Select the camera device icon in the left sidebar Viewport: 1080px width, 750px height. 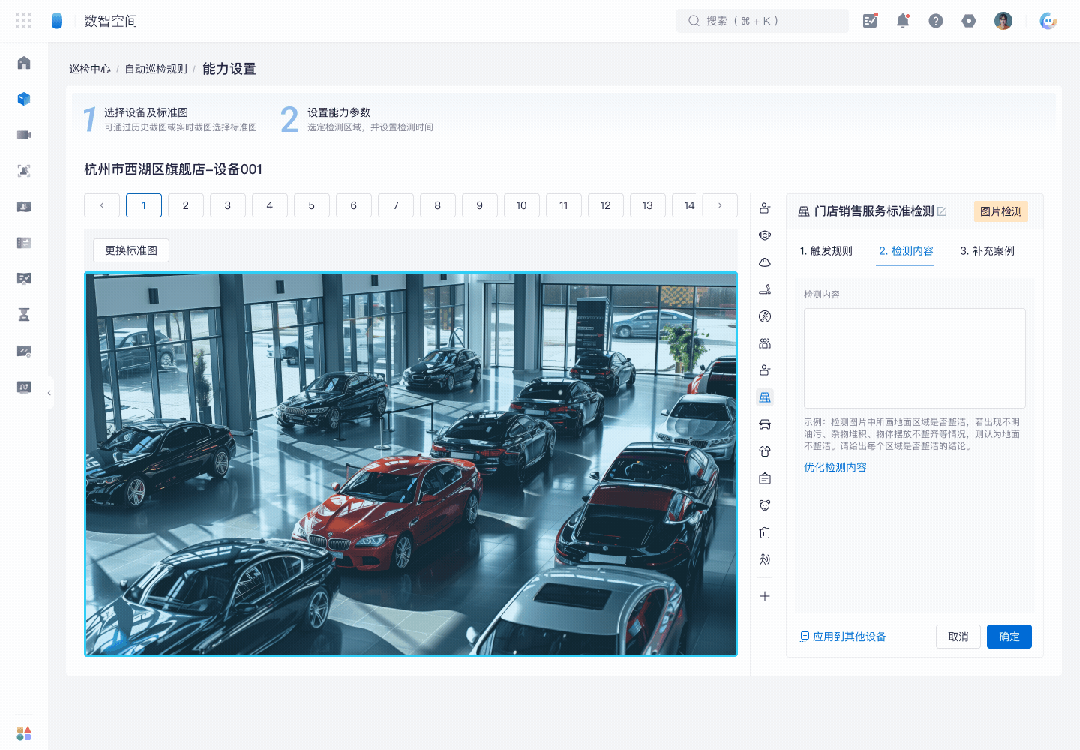point(24,134)
